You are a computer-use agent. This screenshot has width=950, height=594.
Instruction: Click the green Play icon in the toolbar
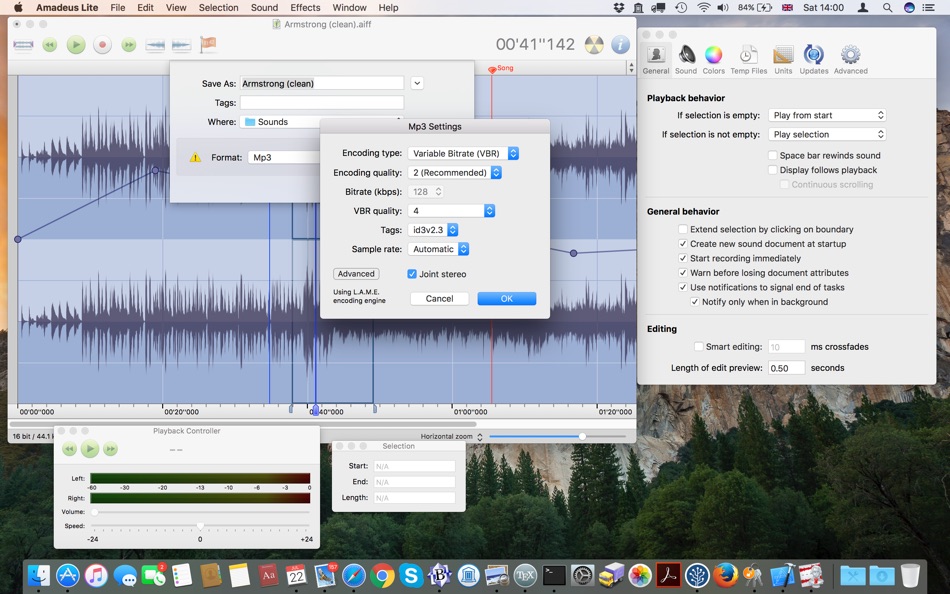click(x=75, y=44)
